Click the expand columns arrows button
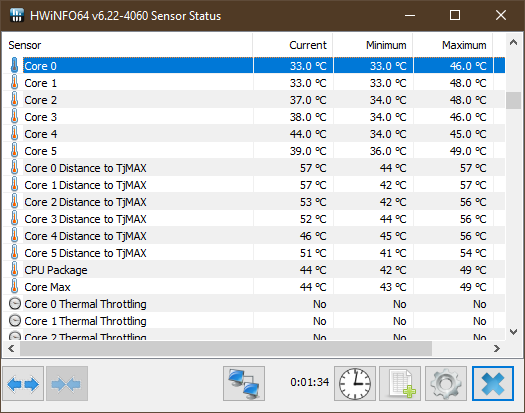 pyautogui.click(x=23, y=384)
